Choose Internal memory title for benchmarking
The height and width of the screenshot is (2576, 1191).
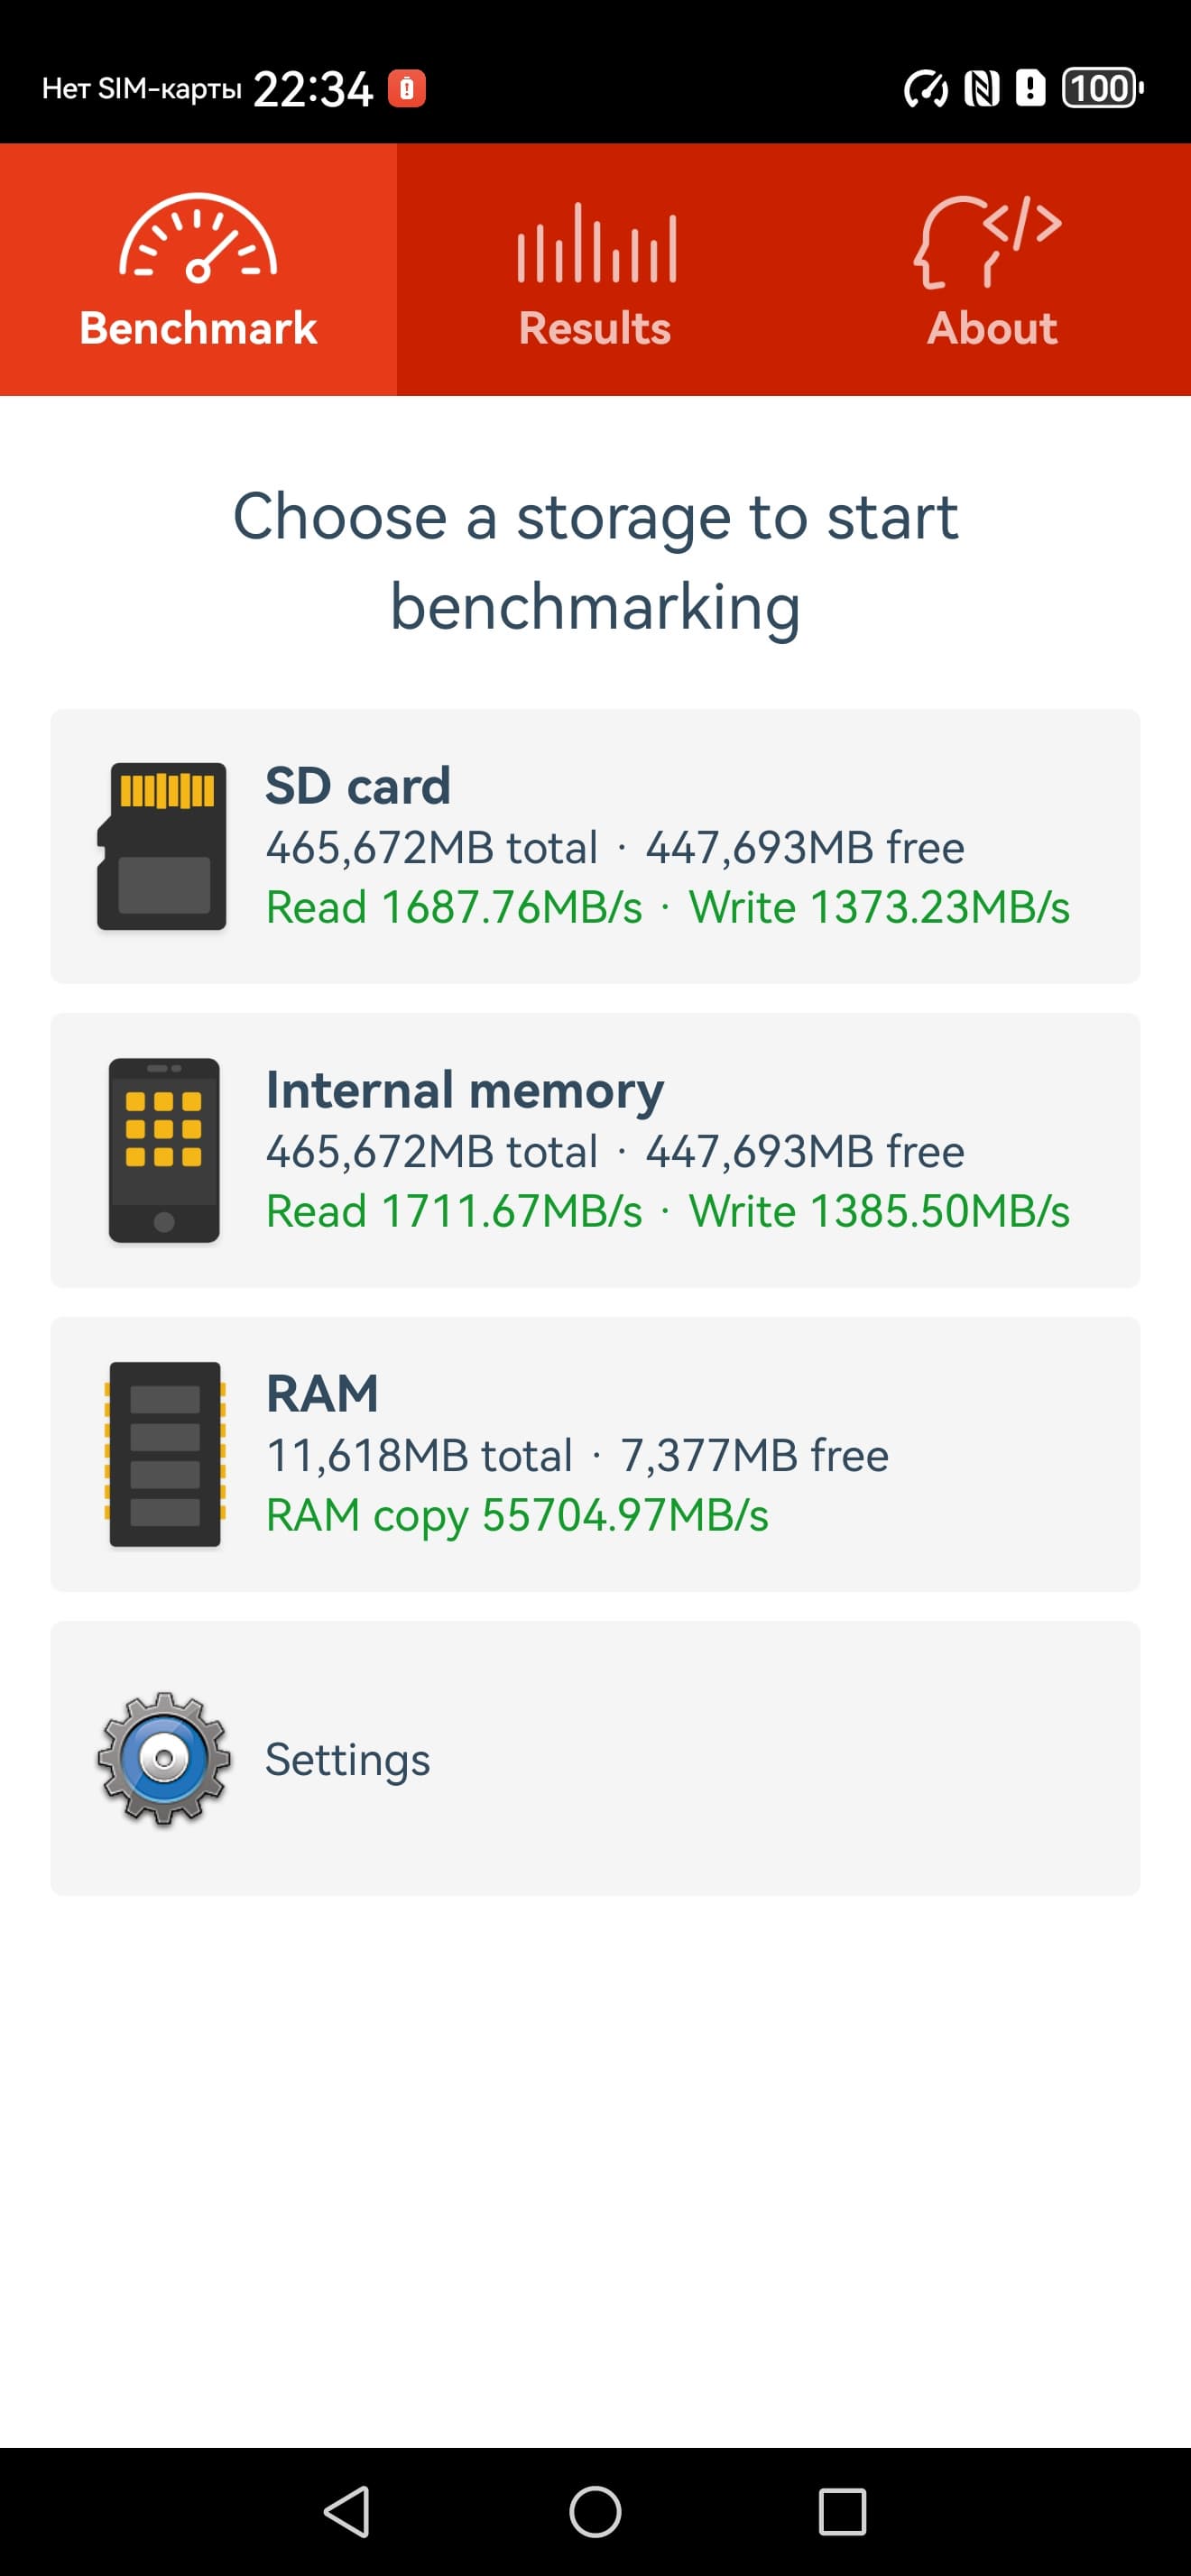(464, 1089)
